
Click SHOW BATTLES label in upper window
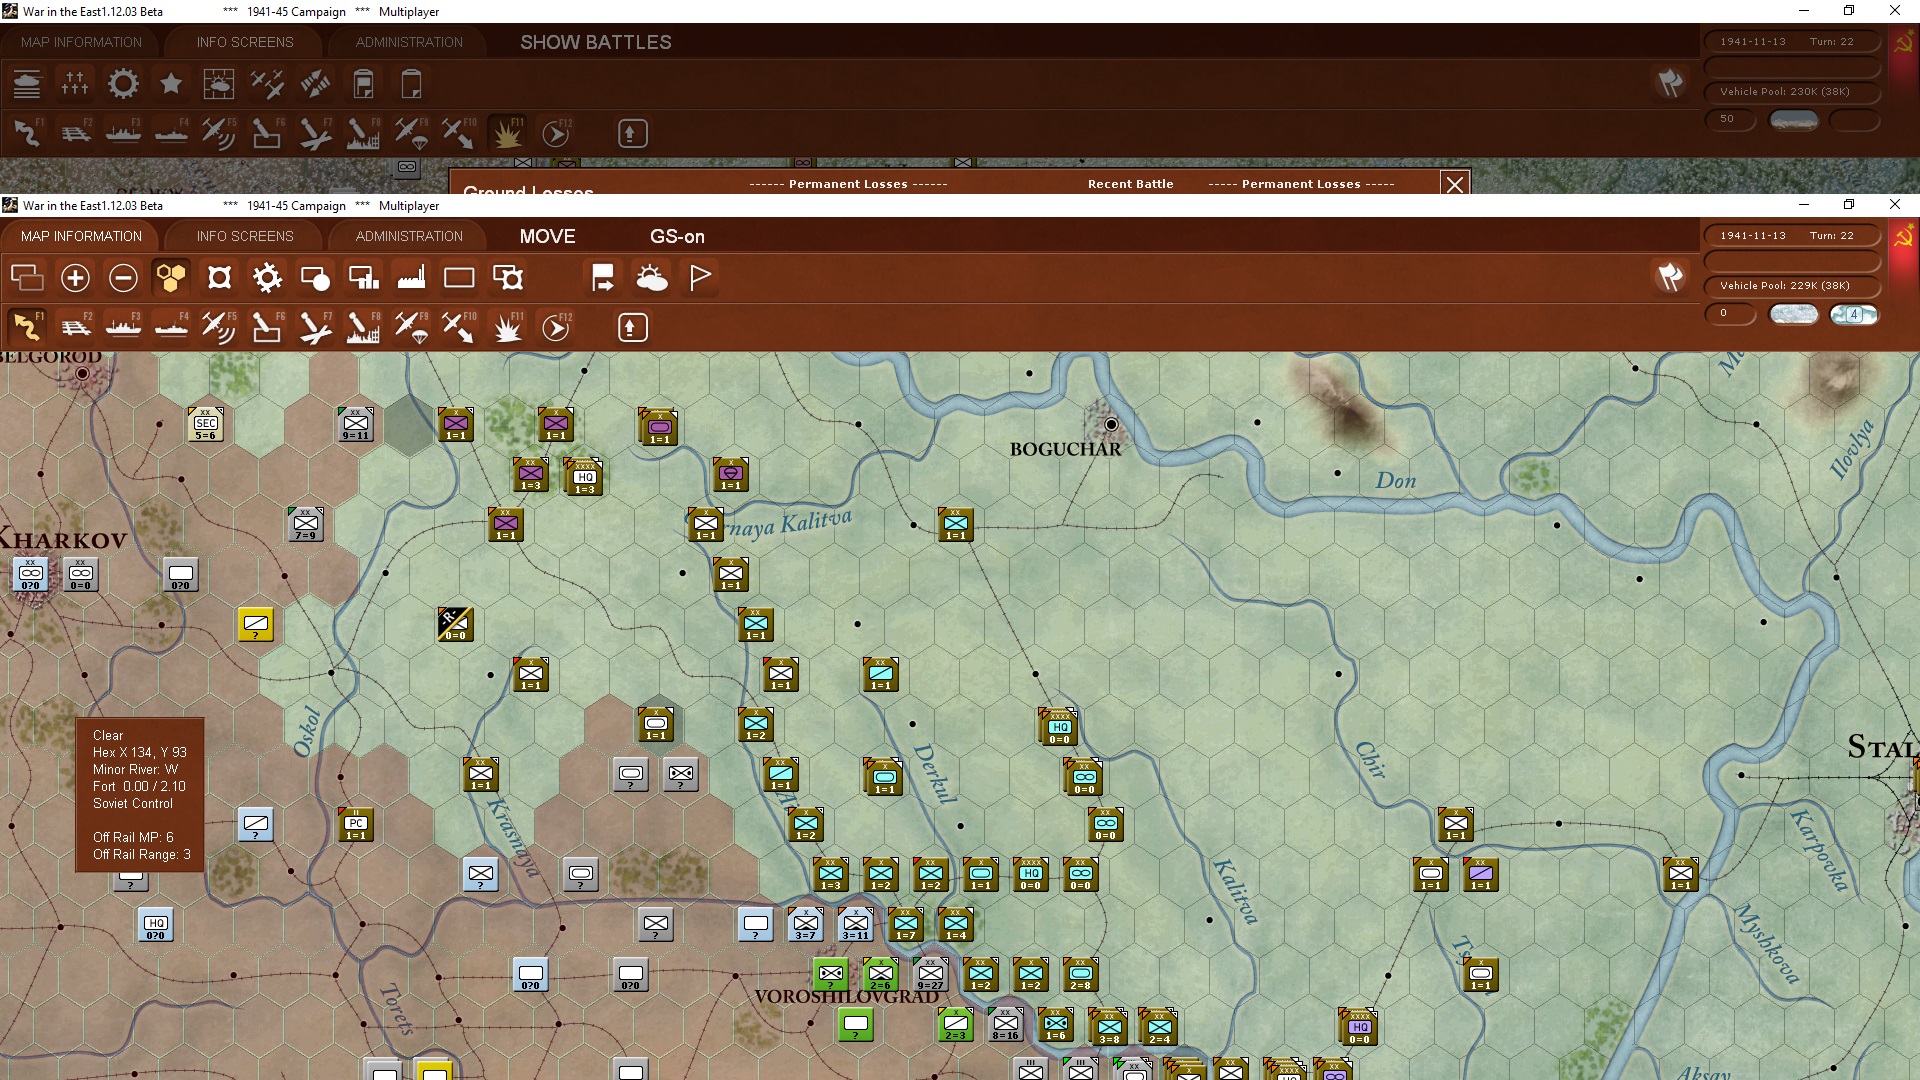[596, 42]
